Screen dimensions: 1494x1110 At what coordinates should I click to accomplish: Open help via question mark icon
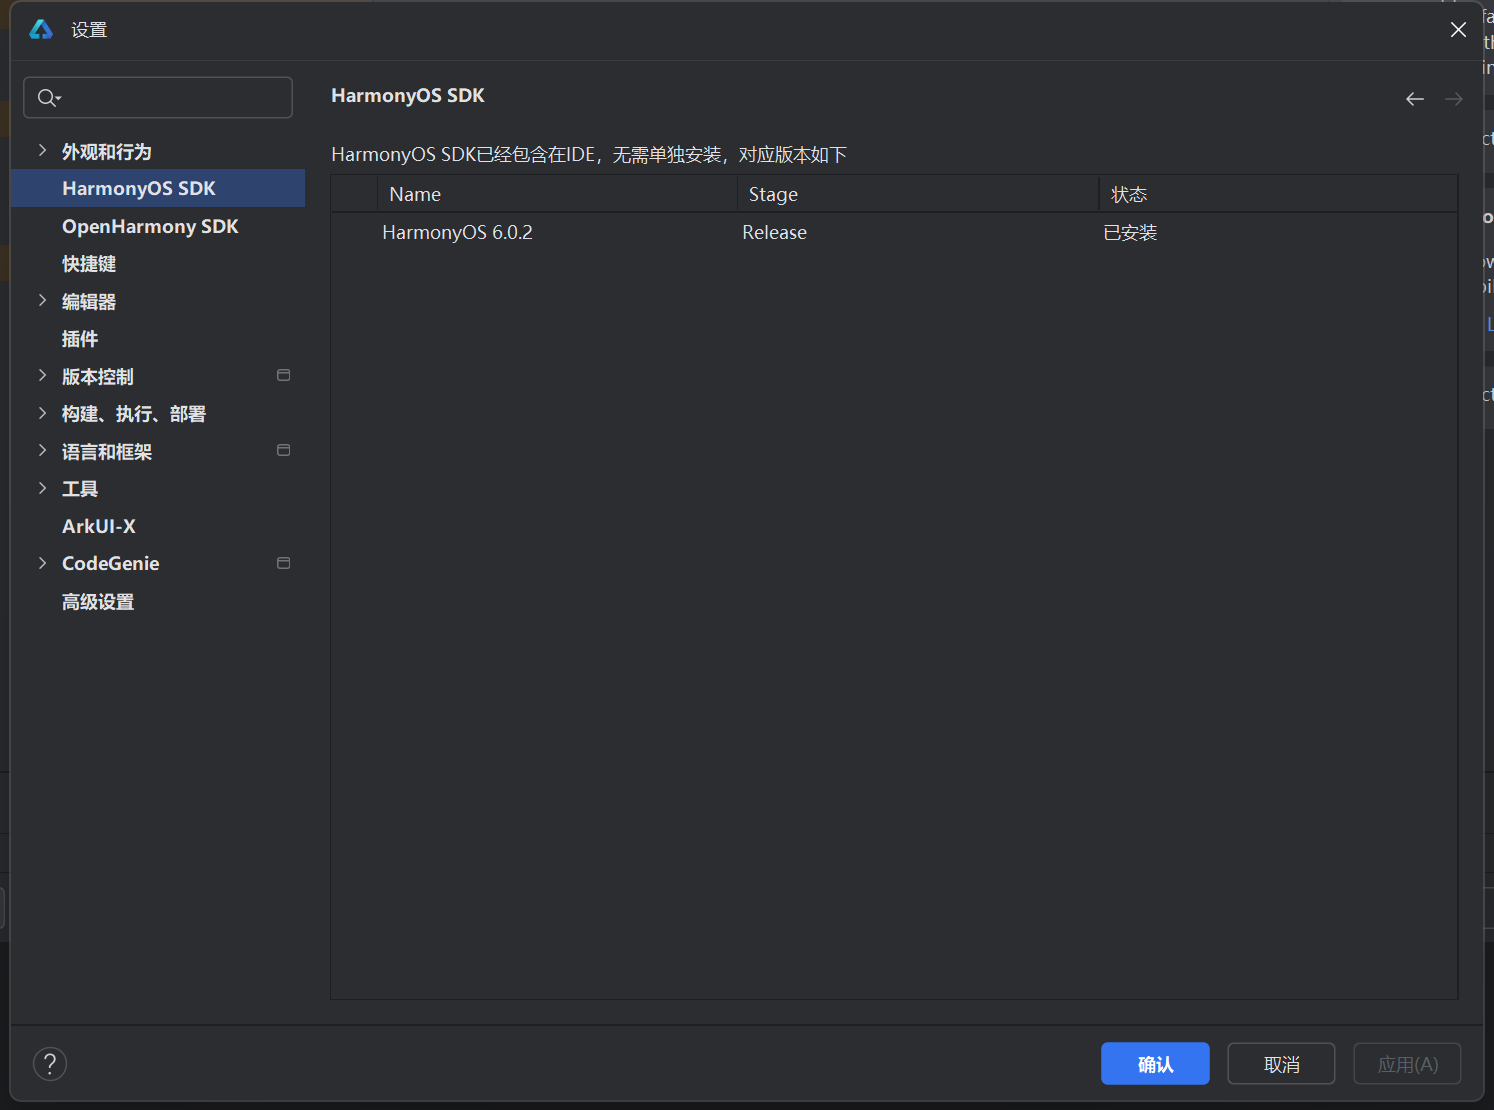[x=50, y=1064]
